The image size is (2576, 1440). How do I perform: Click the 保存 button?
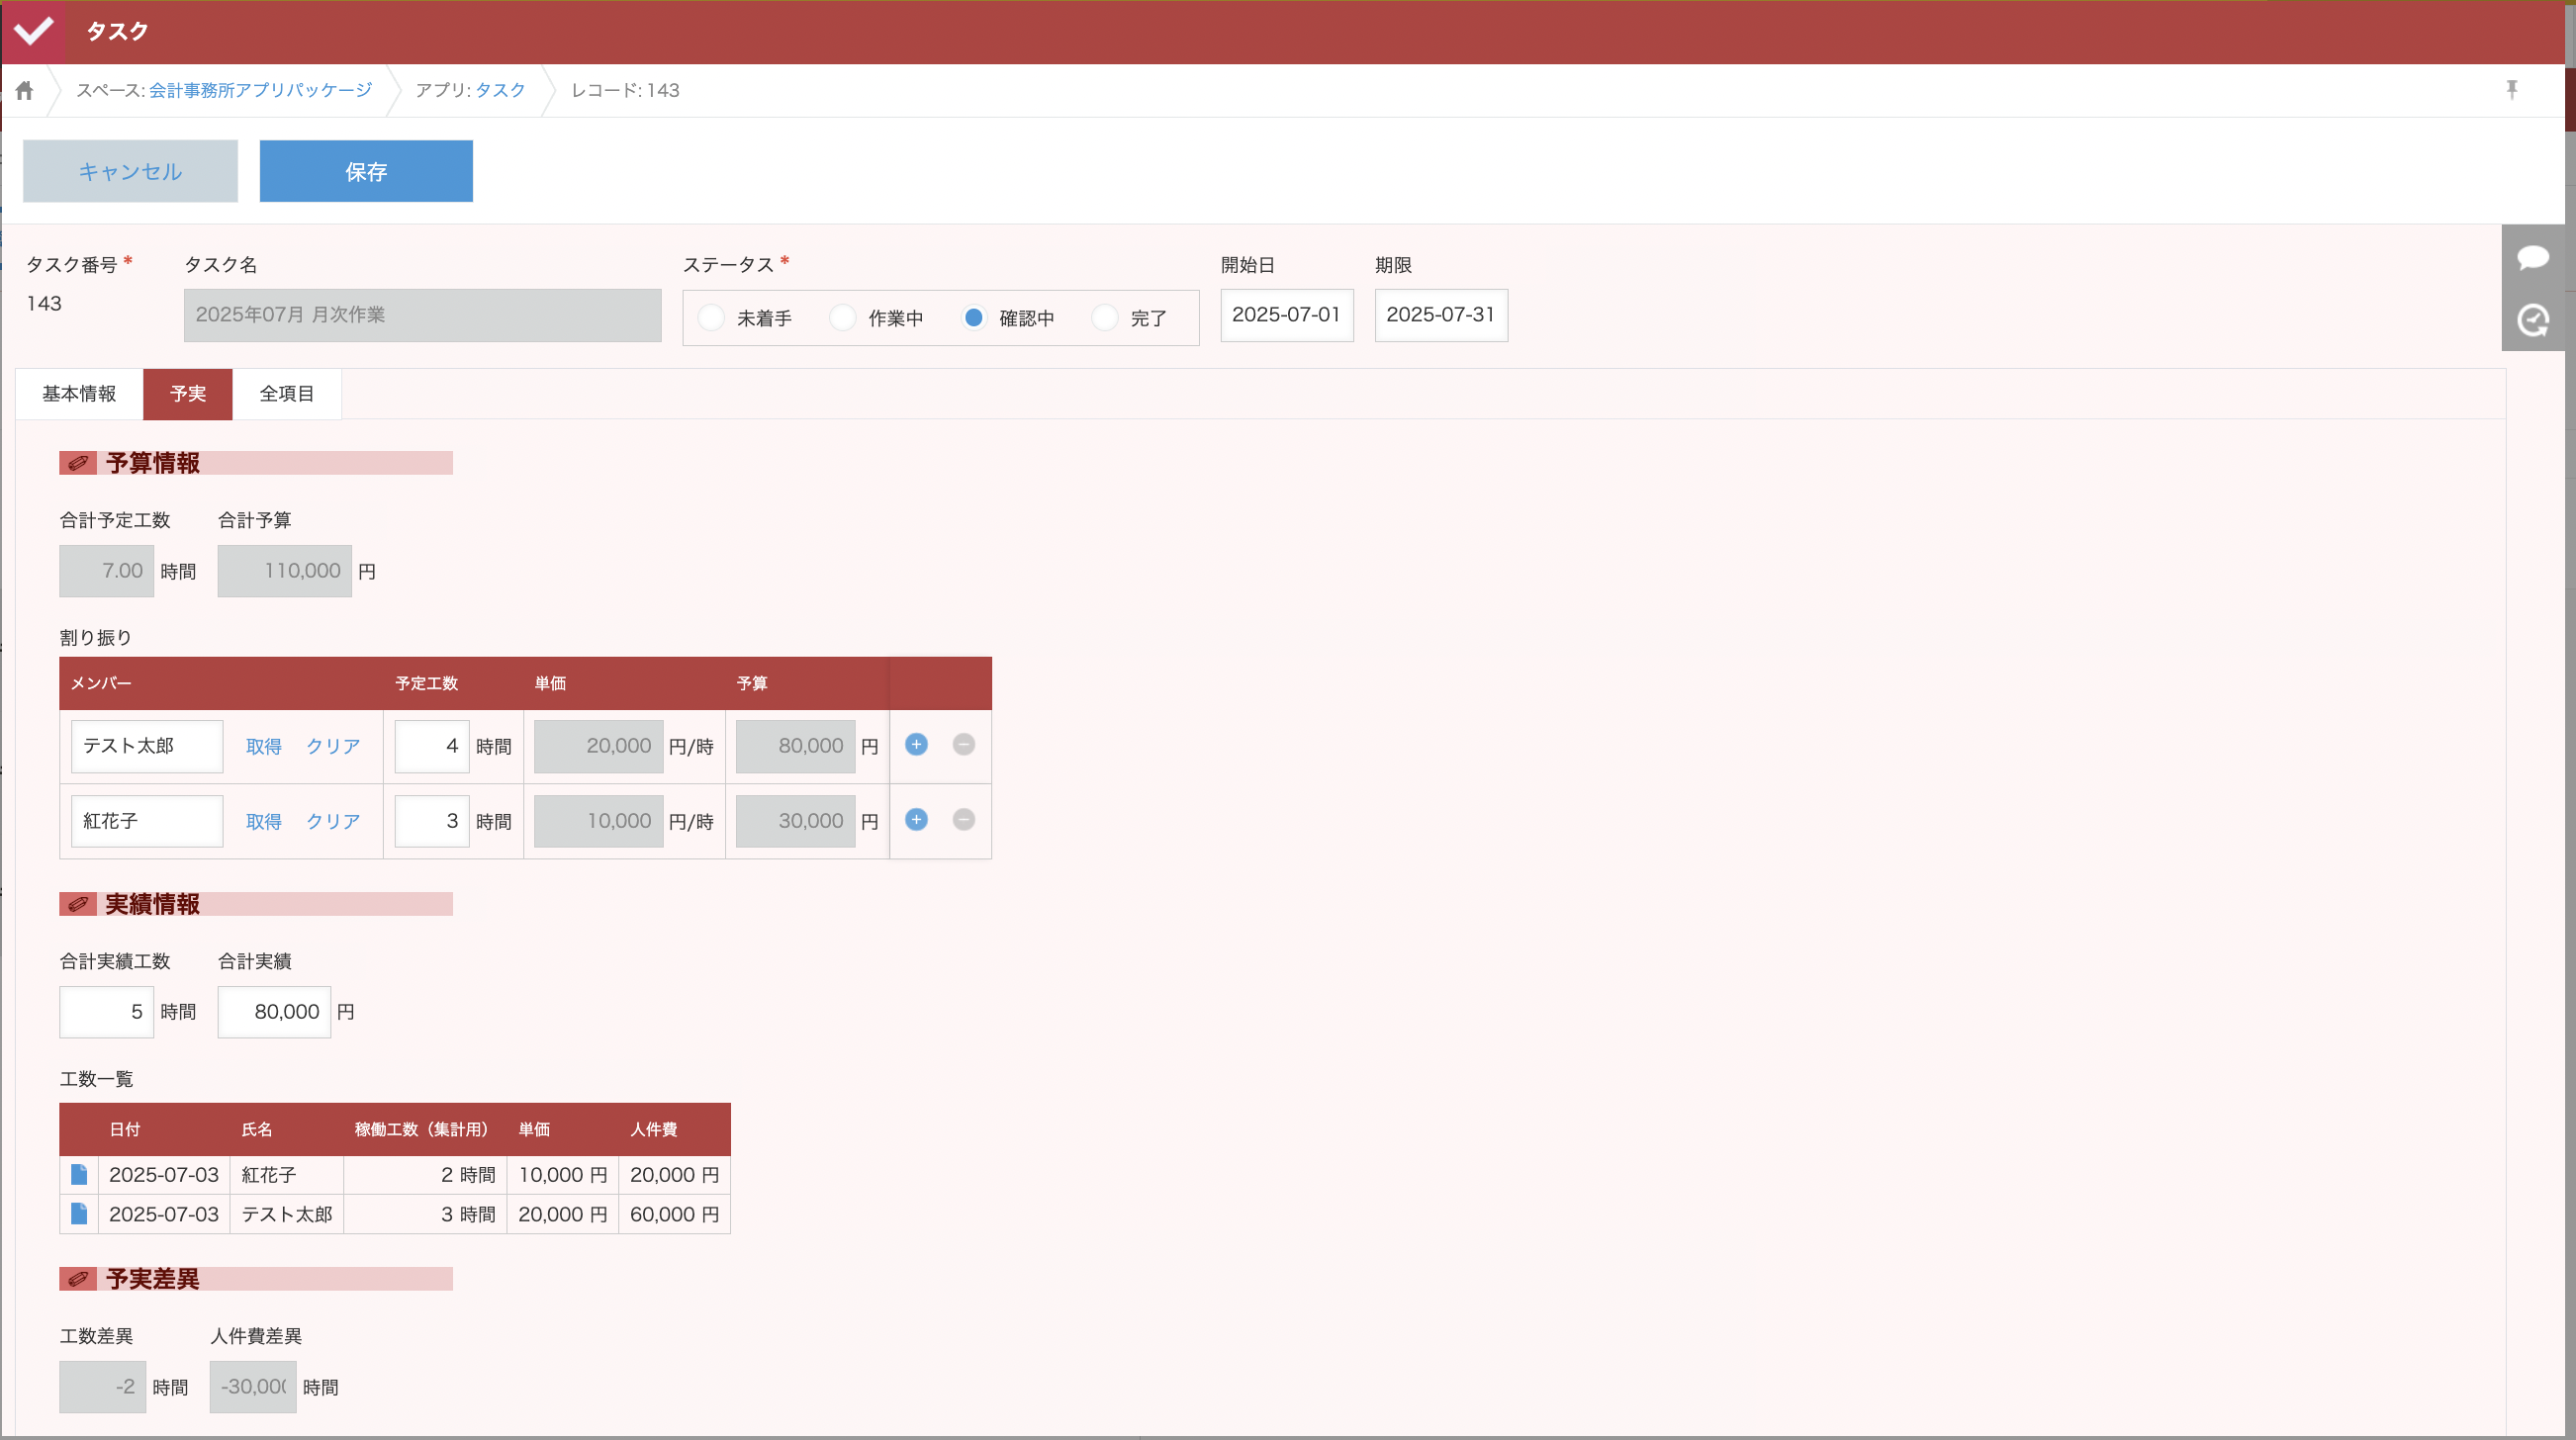point(366,171)
